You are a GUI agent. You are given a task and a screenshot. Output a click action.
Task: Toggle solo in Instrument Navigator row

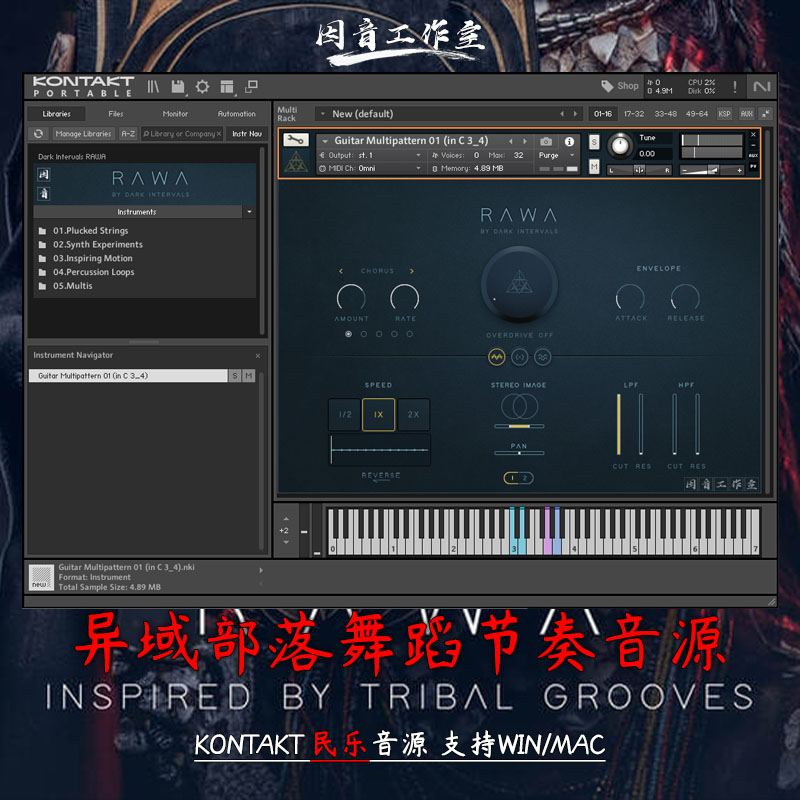point(235,376)
